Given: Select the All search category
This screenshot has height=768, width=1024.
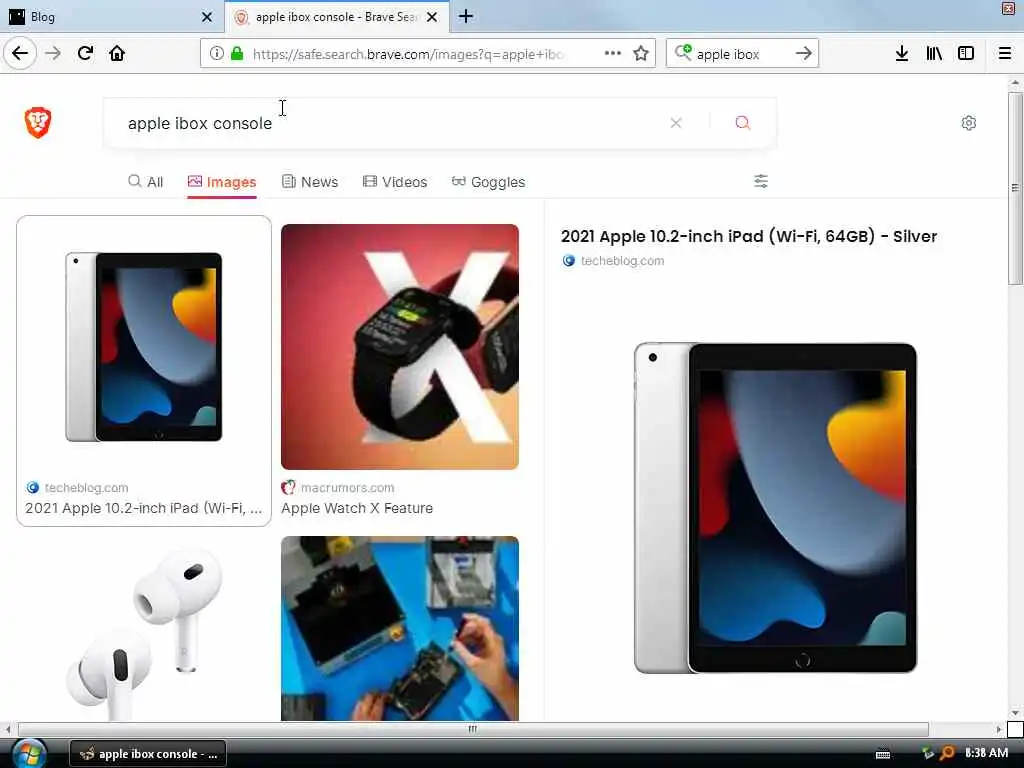Looking at the screenshot, I should 146,182.
